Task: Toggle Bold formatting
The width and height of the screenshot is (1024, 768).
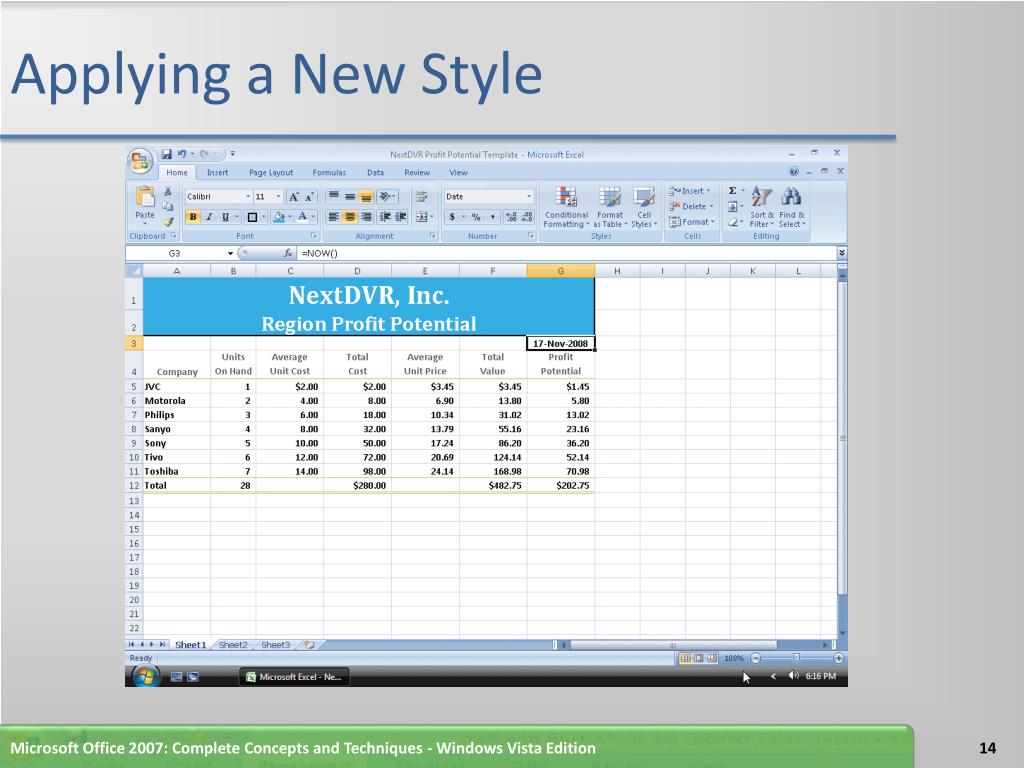Action: [x=193, y=217]
